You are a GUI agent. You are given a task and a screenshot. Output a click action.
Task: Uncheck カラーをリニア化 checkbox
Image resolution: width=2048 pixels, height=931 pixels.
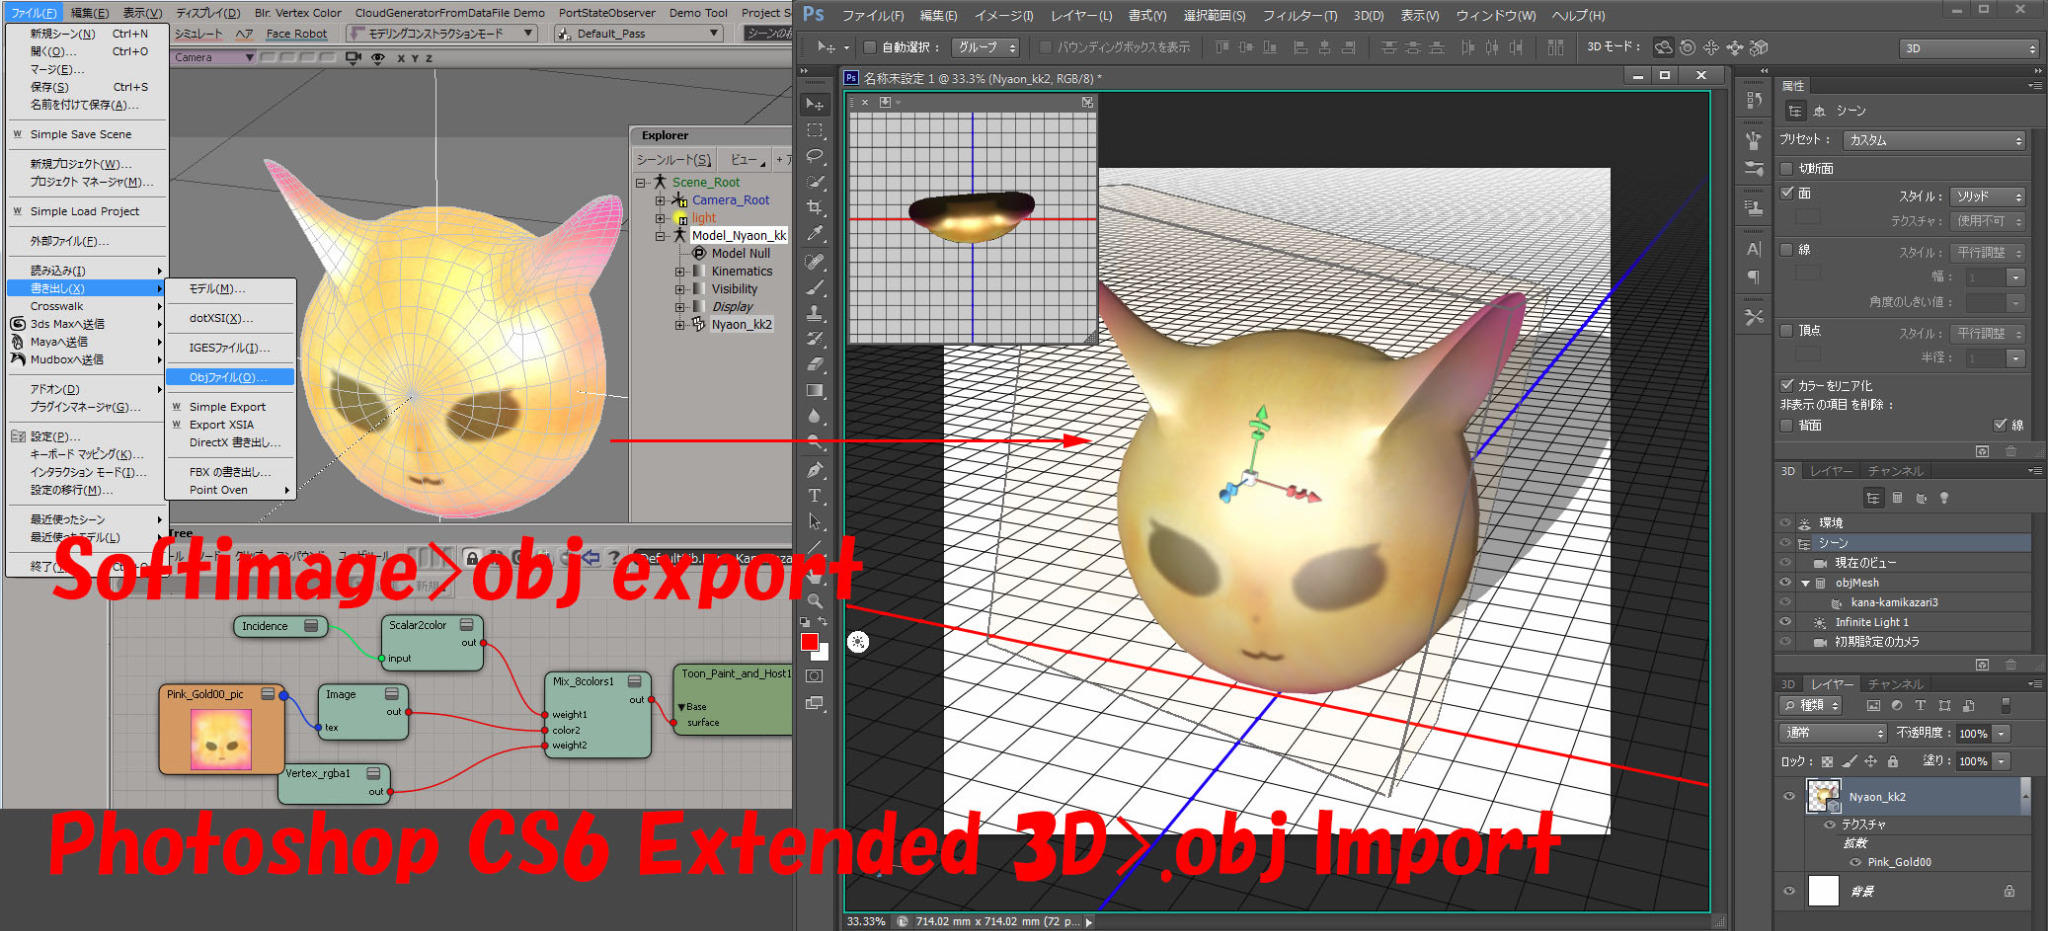(1787, 385)
